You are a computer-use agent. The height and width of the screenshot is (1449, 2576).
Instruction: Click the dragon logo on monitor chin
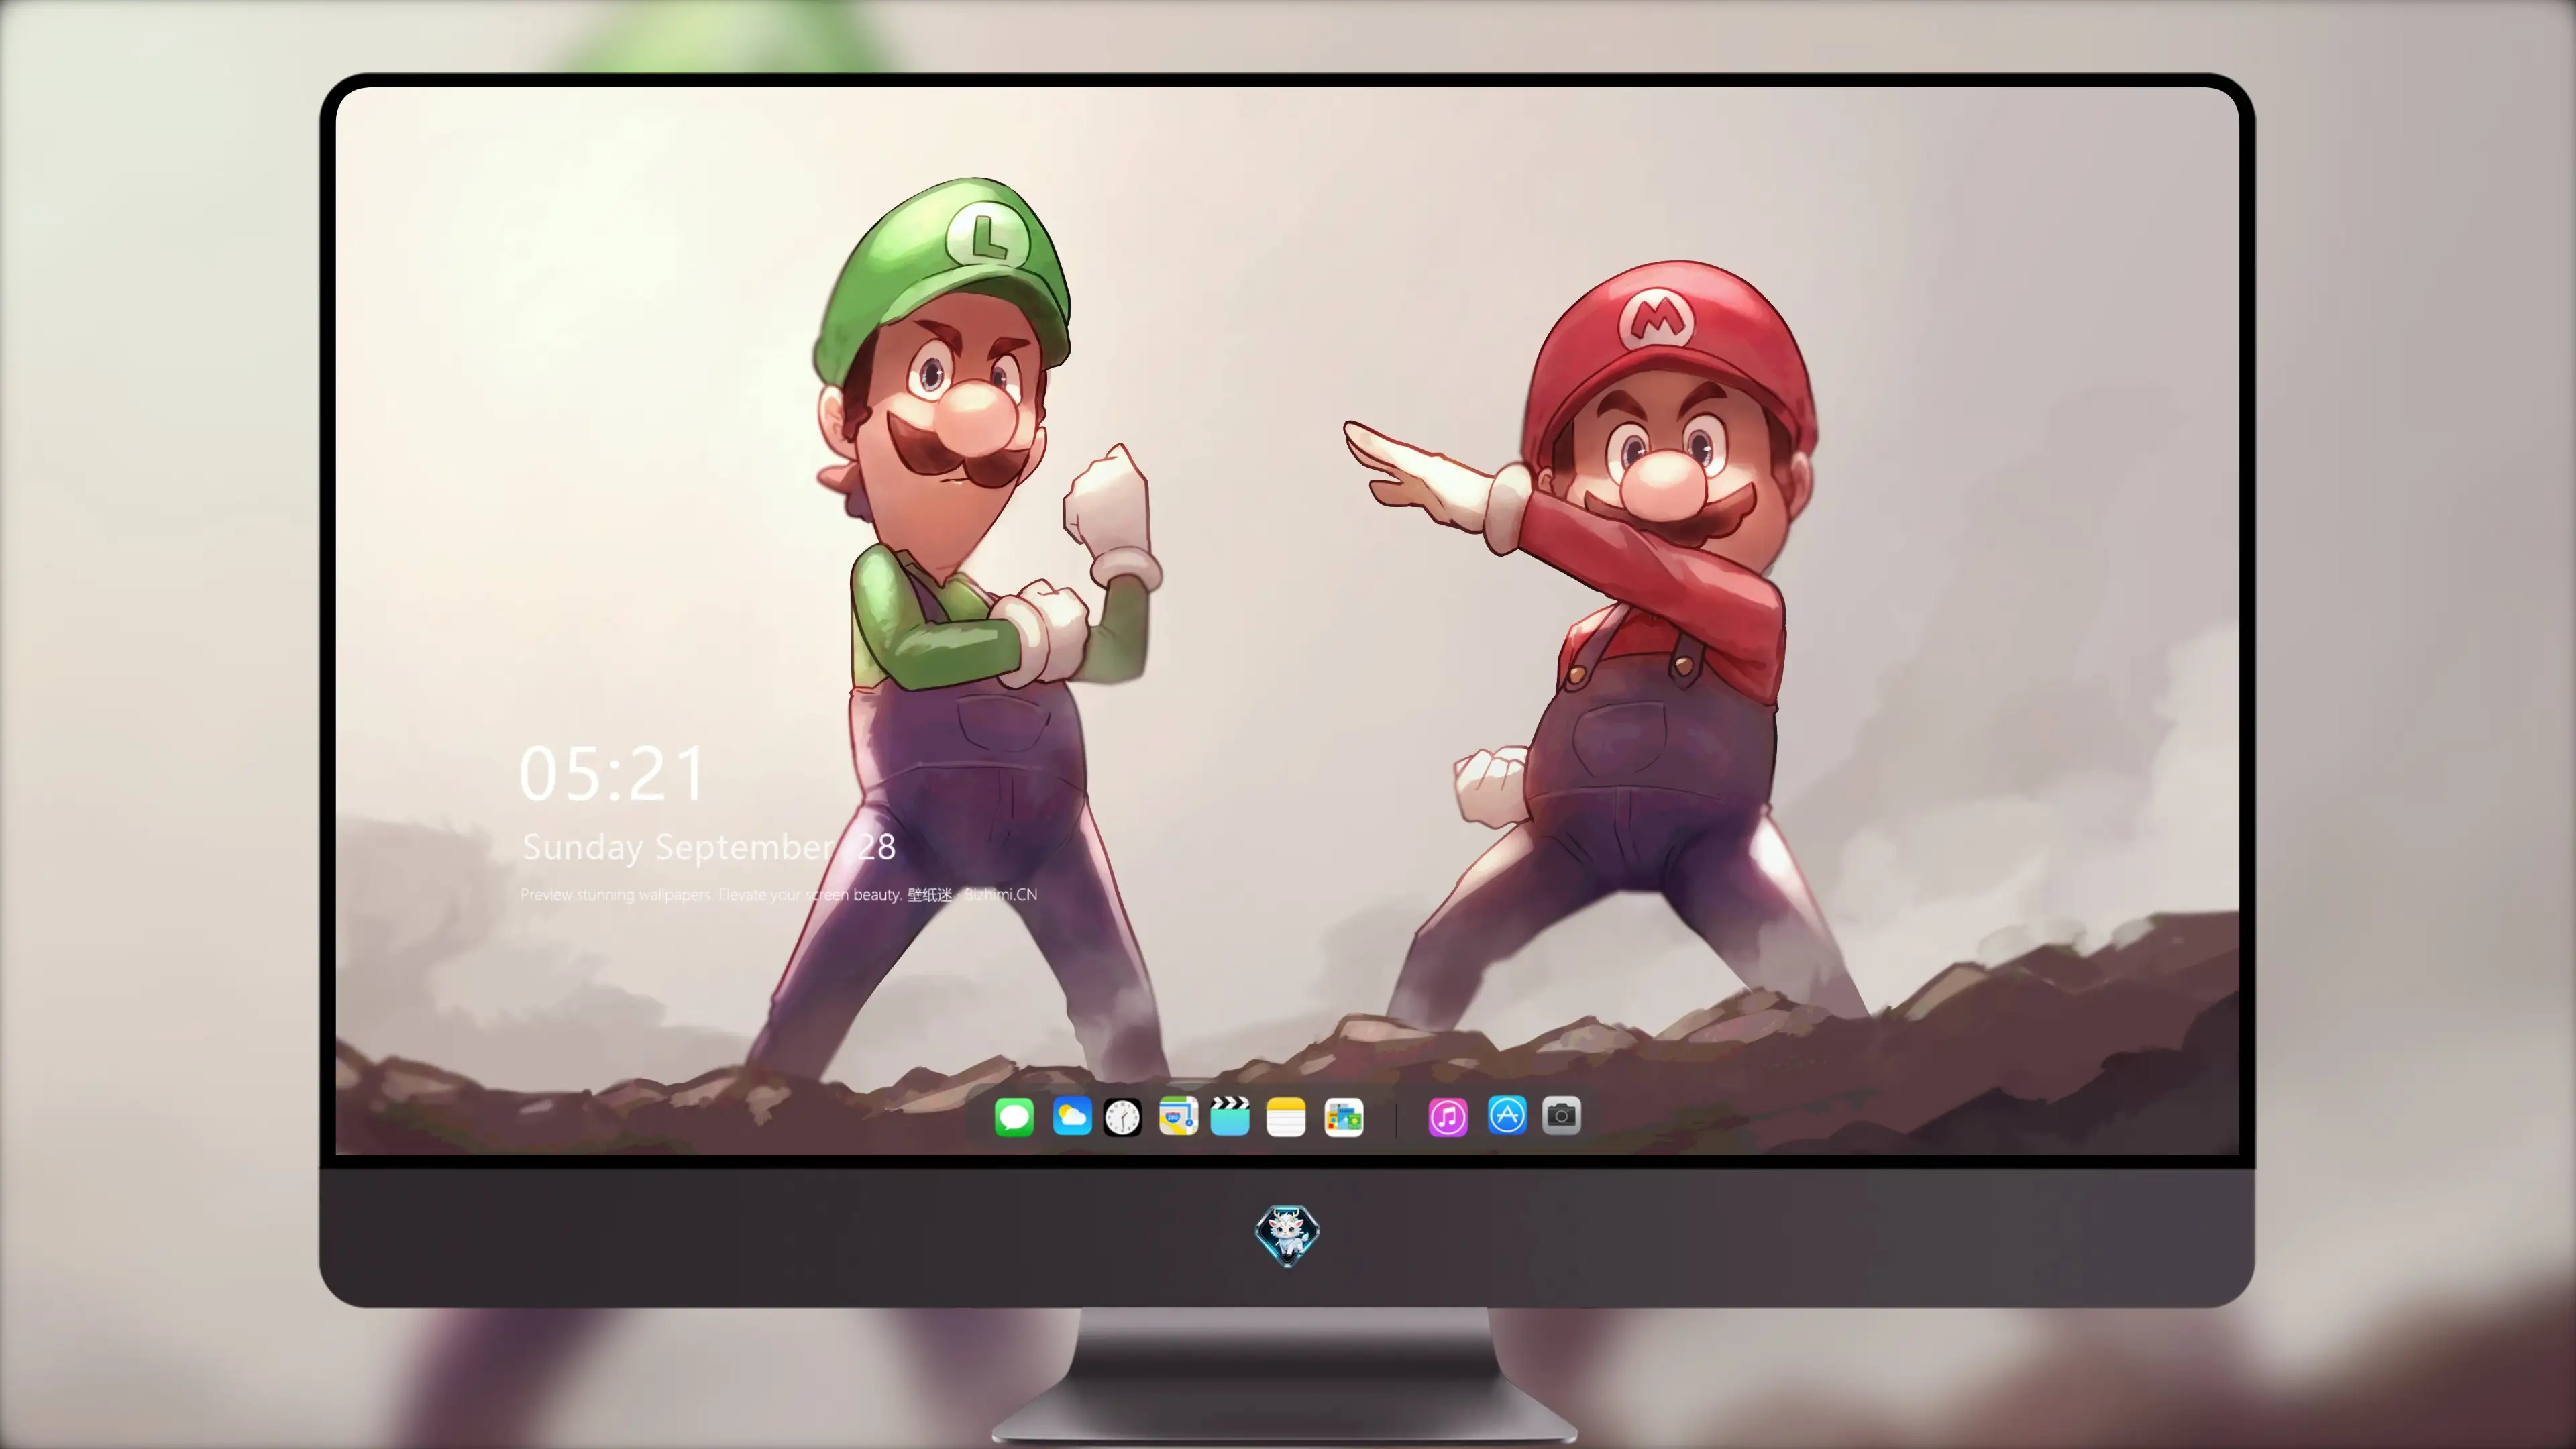[1287, 1236]
